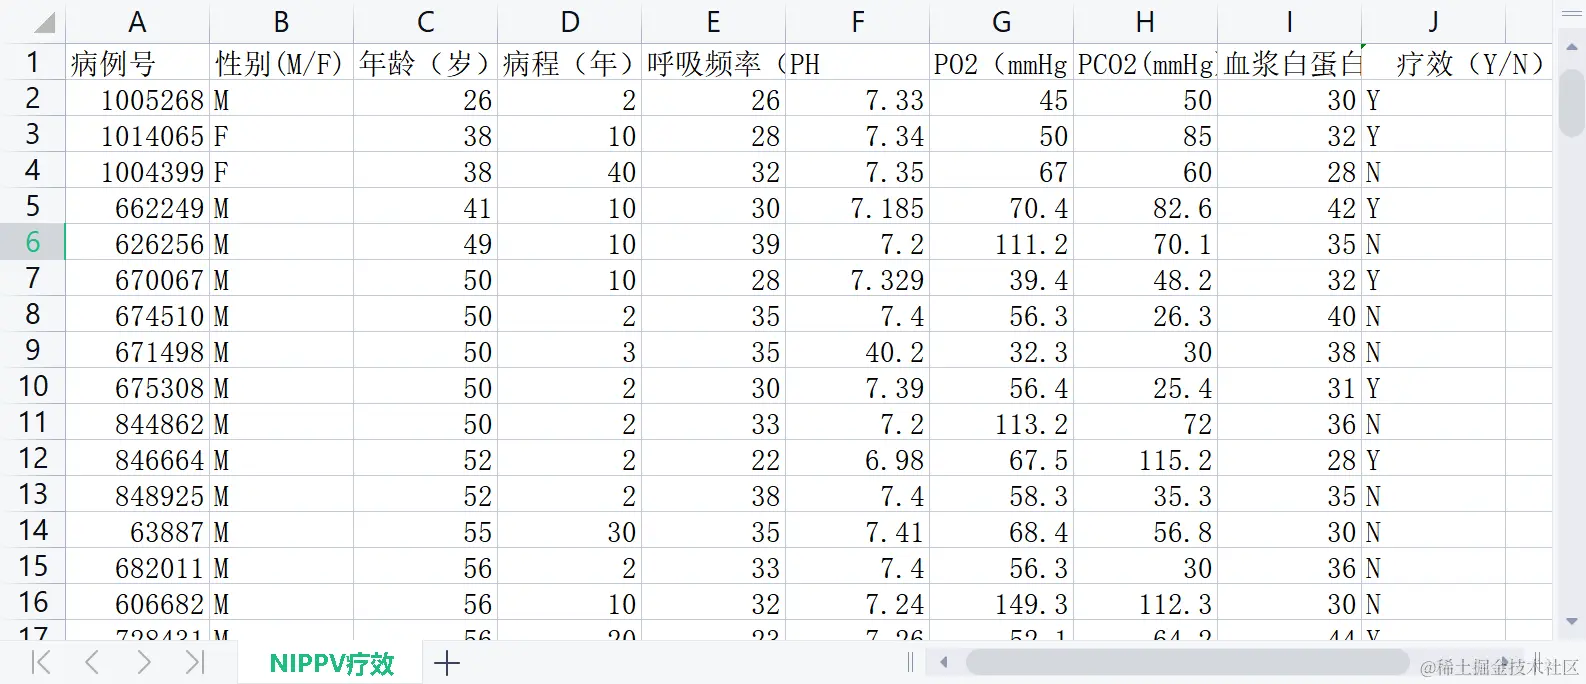Select cell containing 1005268

click(138, 99)
